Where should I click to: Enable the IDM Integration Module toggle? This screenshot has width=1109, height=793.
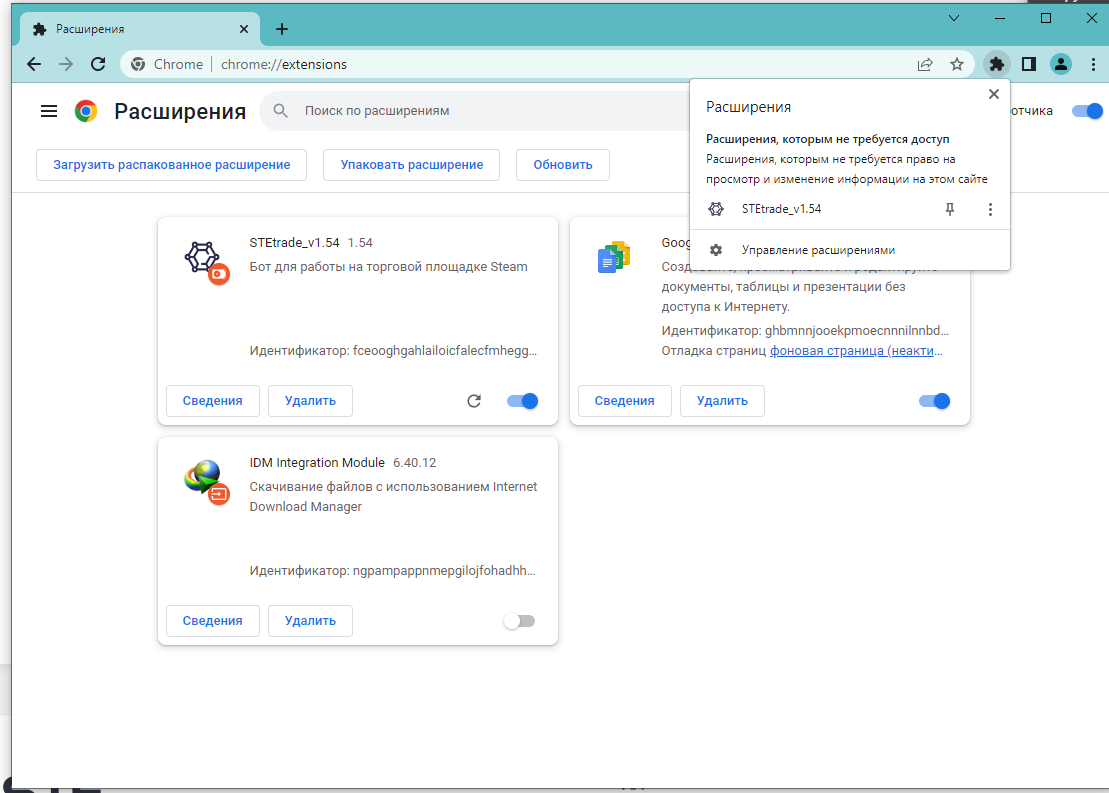520,621
